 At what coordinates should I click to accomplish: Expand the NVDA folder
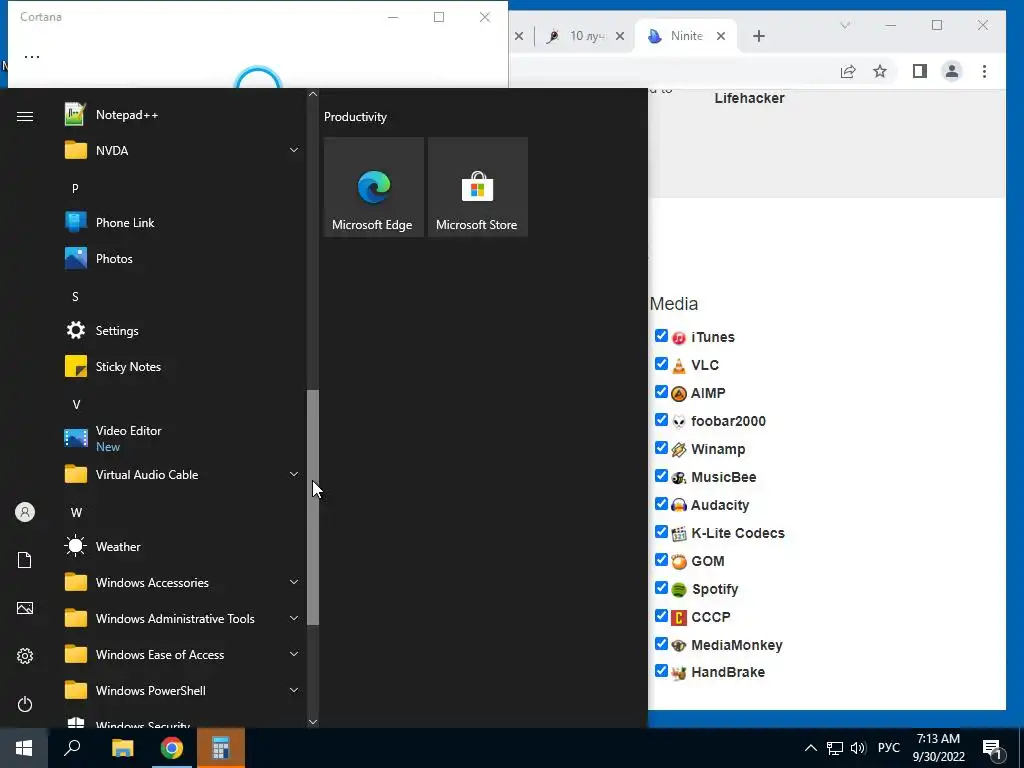coord(182,151)
